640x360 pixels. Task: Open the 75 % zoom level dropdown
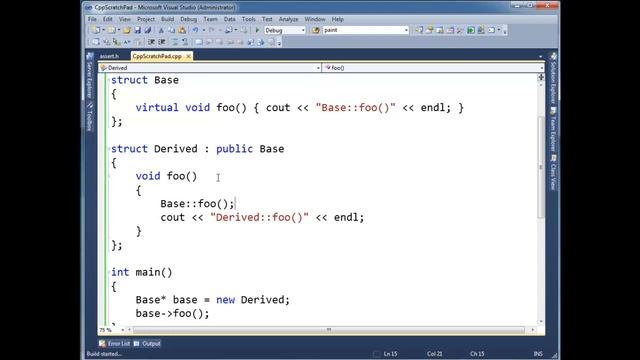pos(123,330)
